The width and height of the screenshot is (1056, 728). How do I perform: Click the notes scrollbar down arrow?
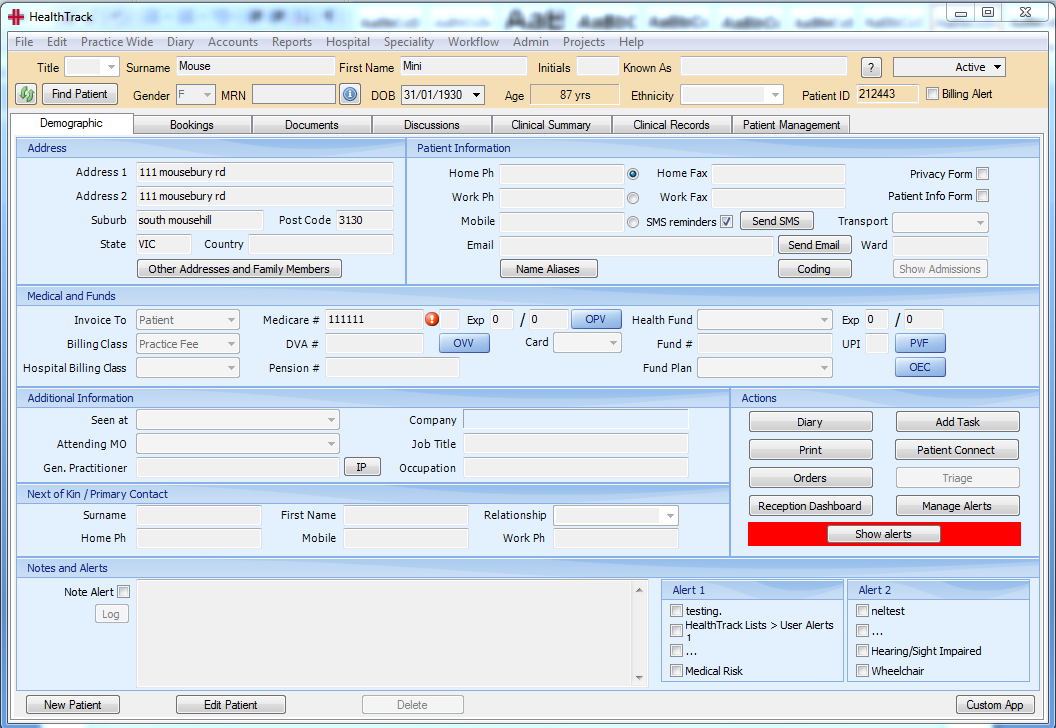click(x=639, y=678)
